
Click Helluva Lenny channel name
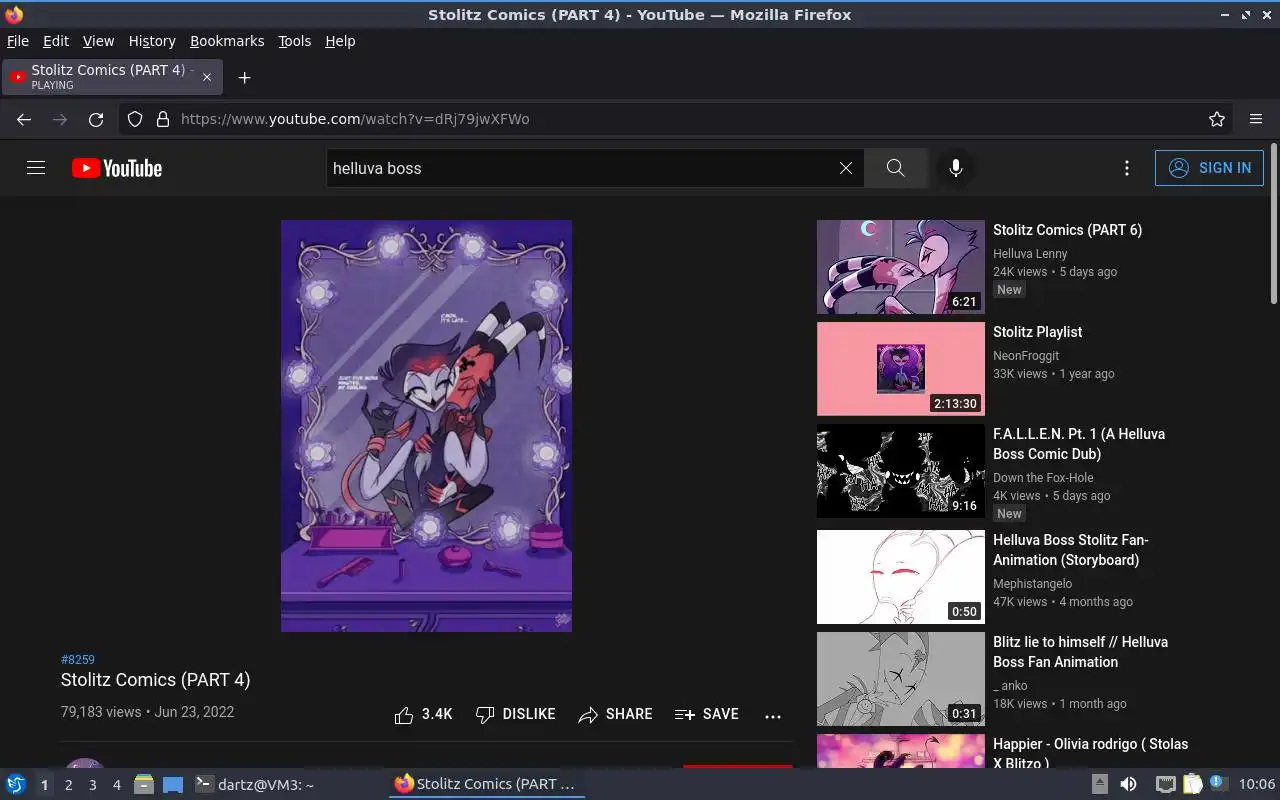point(1030,254)
